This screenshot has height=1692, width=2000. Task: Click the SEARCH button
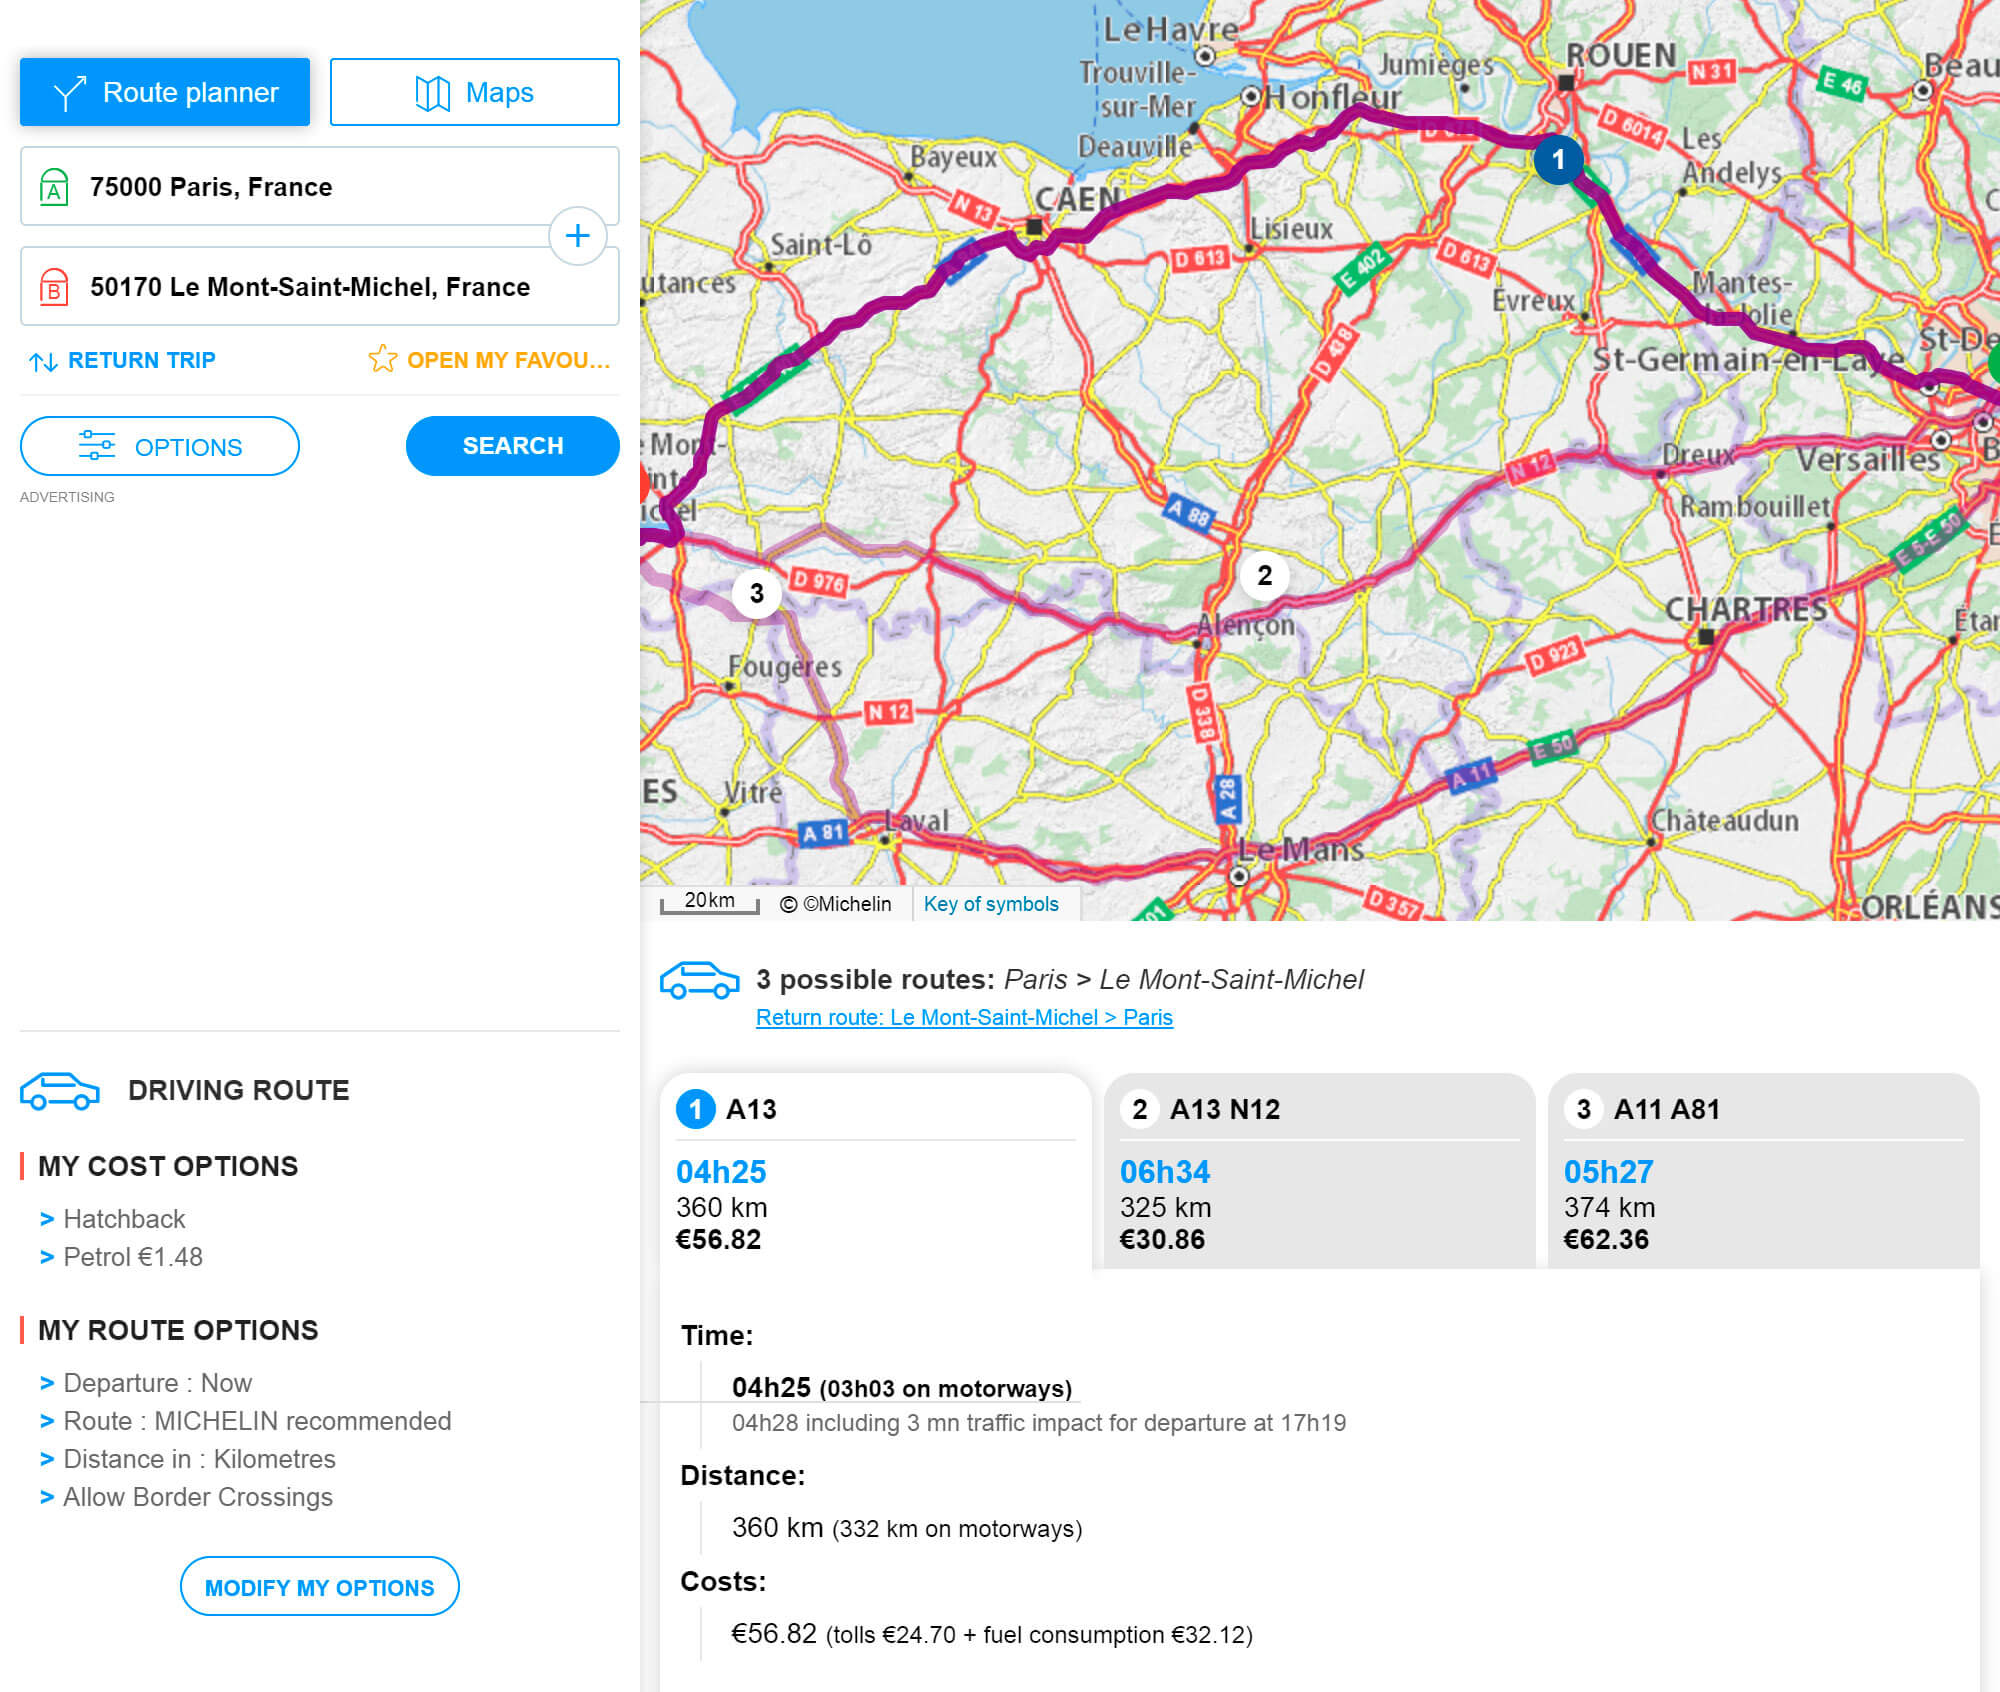[x=513, y=446]
